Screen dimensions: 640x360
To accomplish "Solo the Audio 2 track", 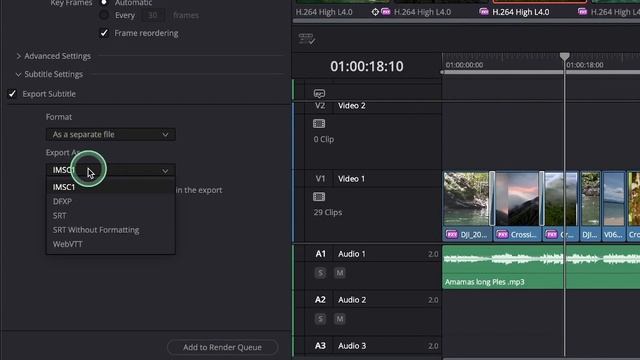I will (x=320, y=319).
